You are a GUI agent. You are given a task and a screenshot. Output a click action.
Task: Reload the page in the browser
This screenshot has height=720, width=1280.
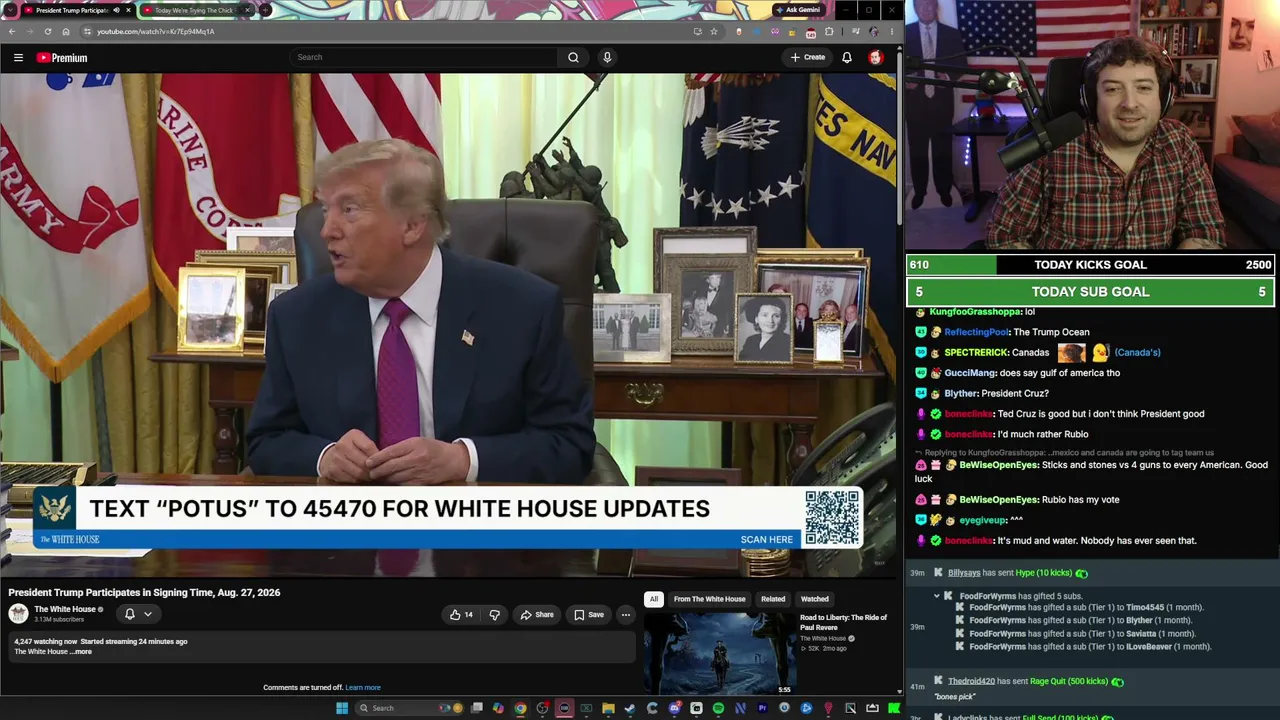point(48,31)
